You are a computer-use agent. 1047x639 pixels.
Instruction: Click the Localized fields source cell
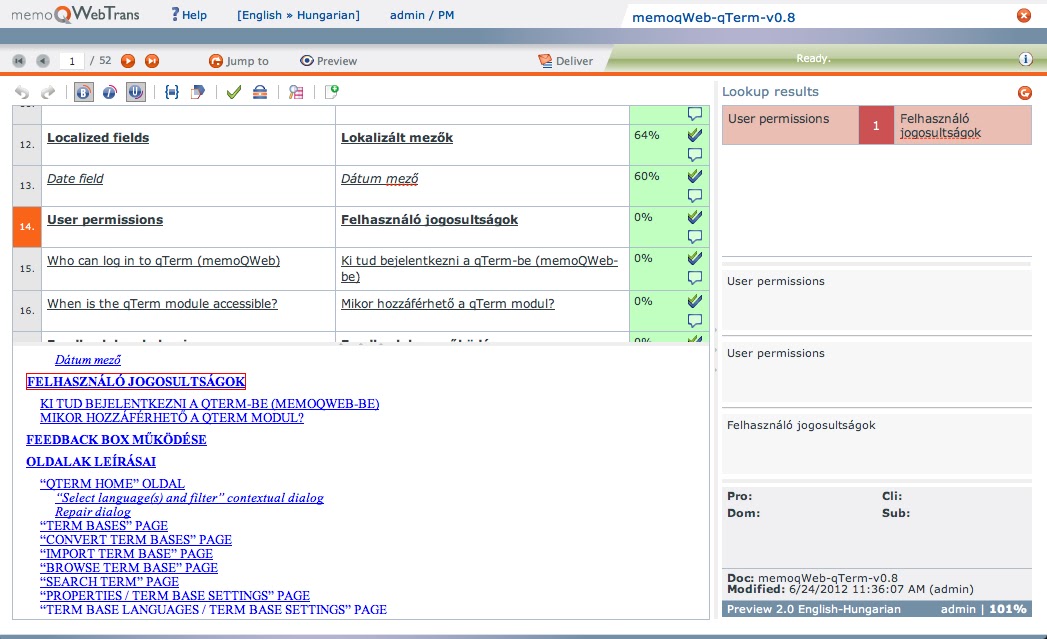coord(188,144)
